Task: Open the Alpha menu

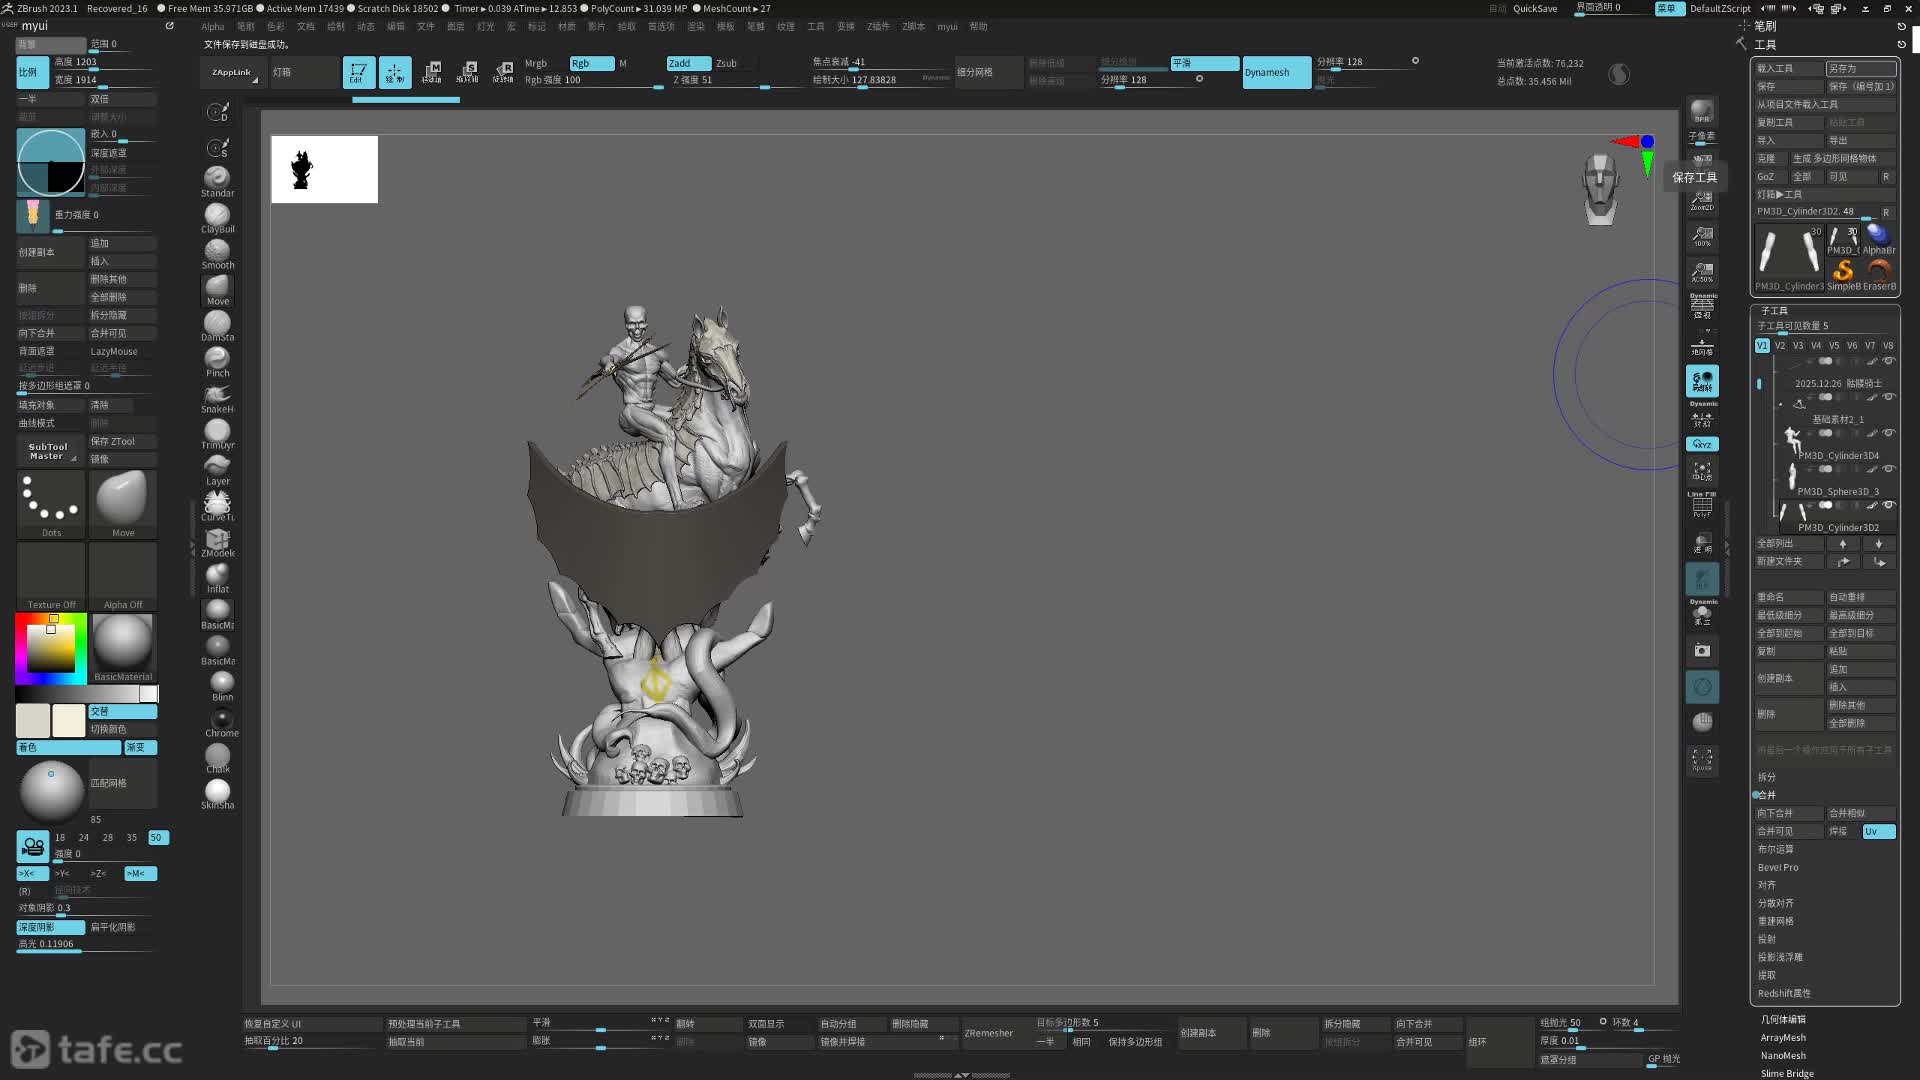Action: [x=212, y=27]
